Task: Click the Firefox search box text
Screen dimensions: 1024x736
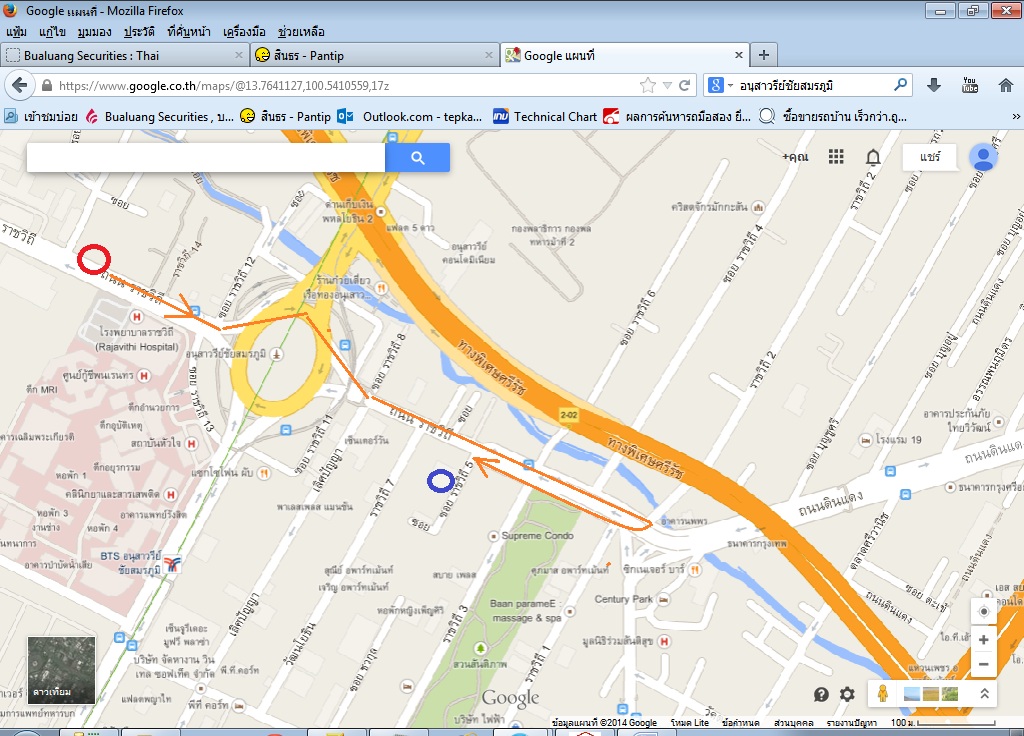Action: click(786, 86)
